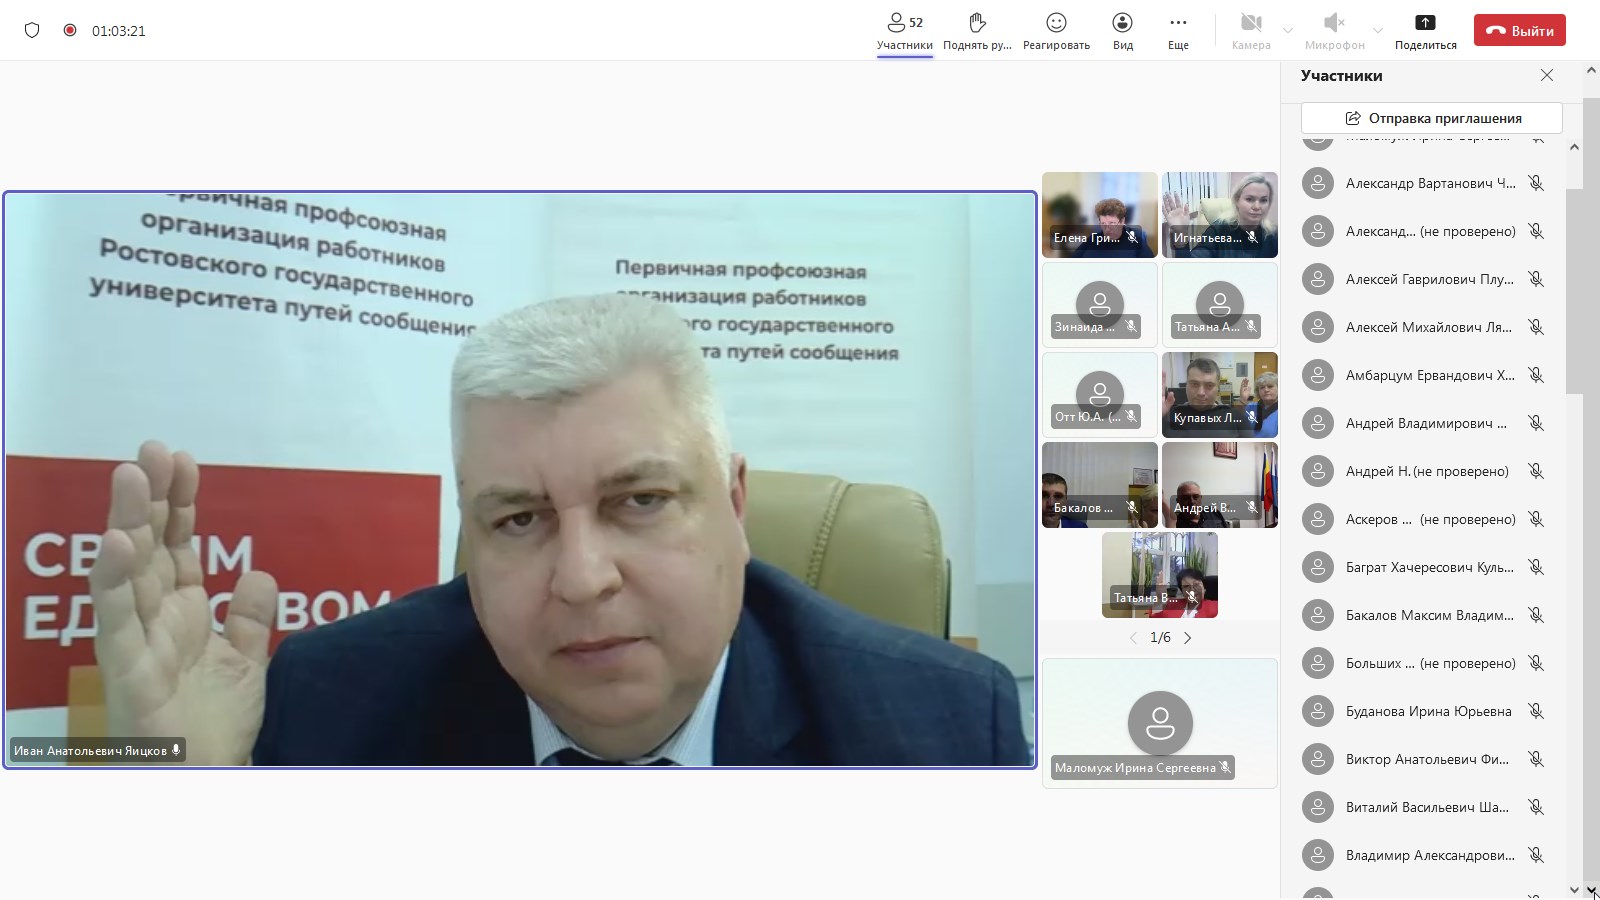
Task: Open the Reactions (Реагировать) menu
Action: (x=1056, y=30)
